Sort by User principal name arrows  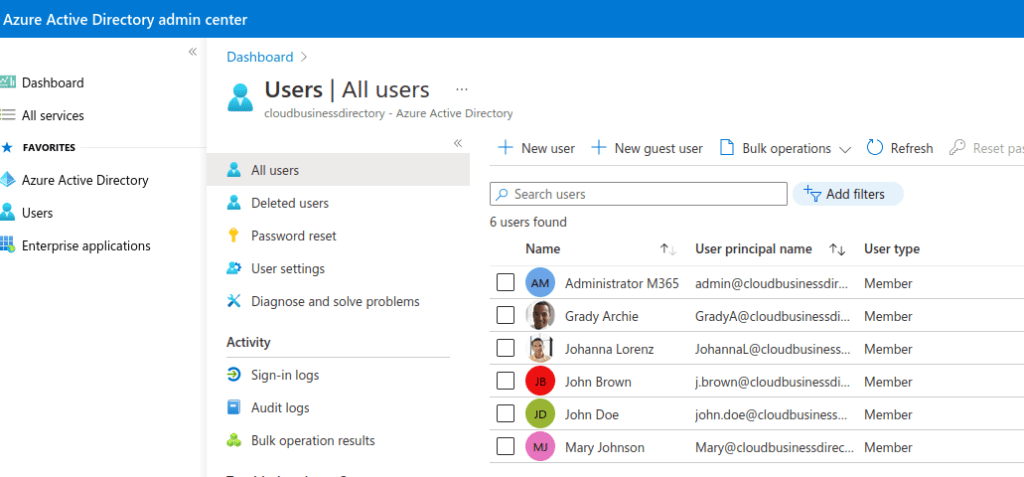coord(837,249)
